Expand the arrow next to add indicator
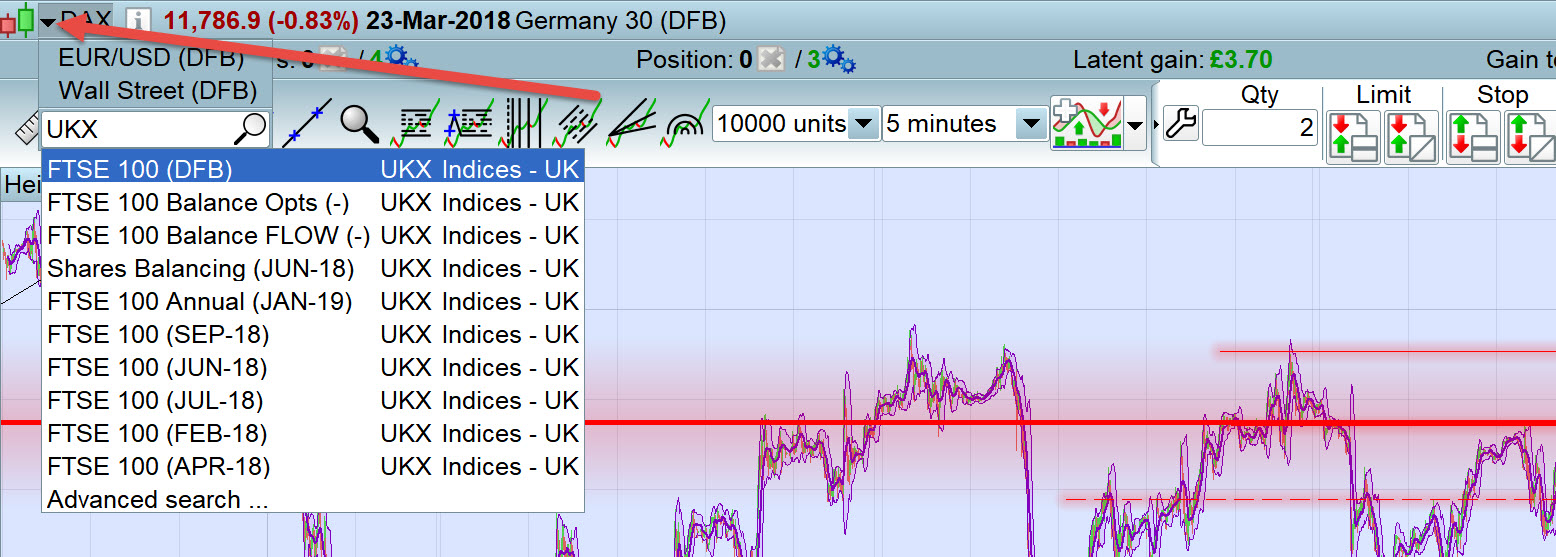Screen dimensions: 1556x557 (1135, 126)
